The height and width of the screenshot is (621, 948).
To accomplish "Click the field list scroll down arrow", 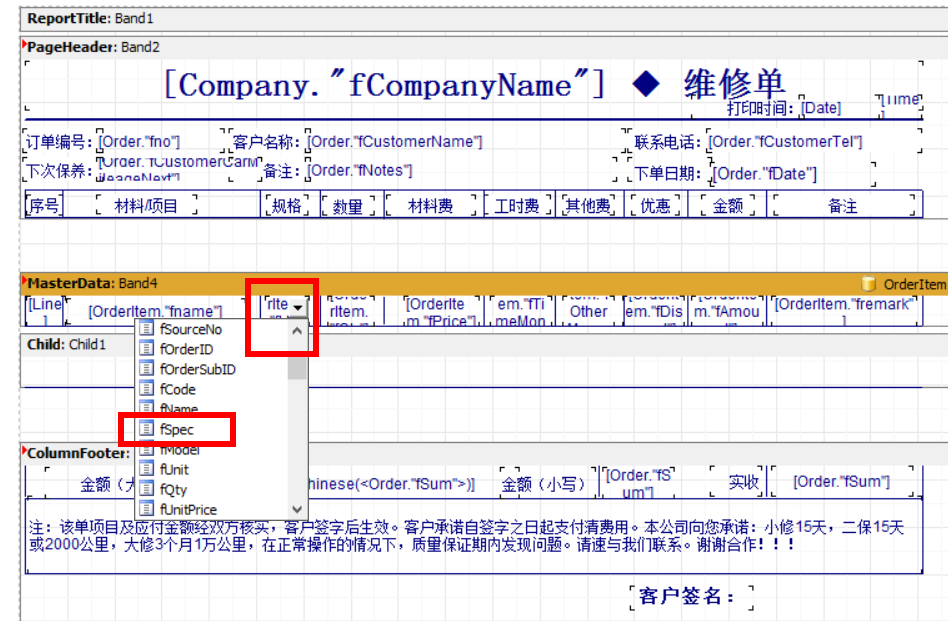I will [297, 509].
